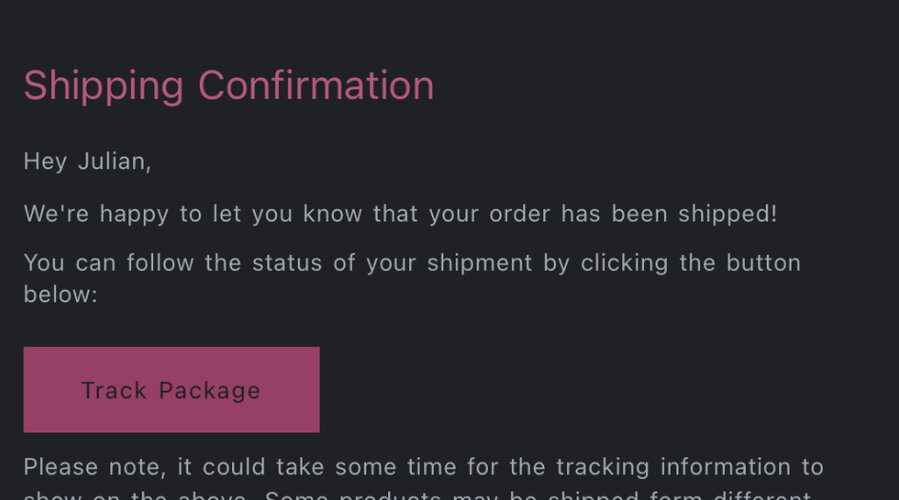
Task: Click the word 'happy' in the first sentence
Action: point(134,214)
